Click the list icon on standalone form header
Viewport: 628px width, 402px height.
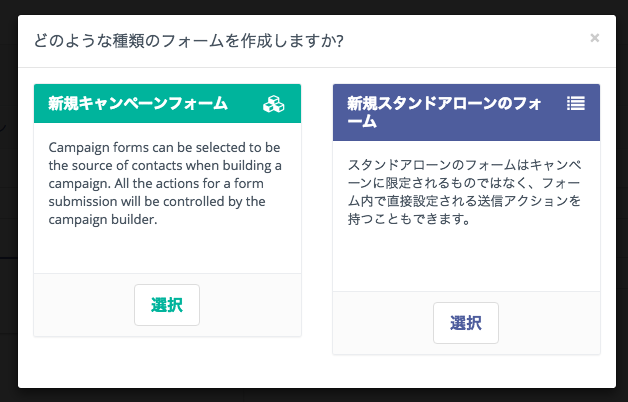coord(575,102)
